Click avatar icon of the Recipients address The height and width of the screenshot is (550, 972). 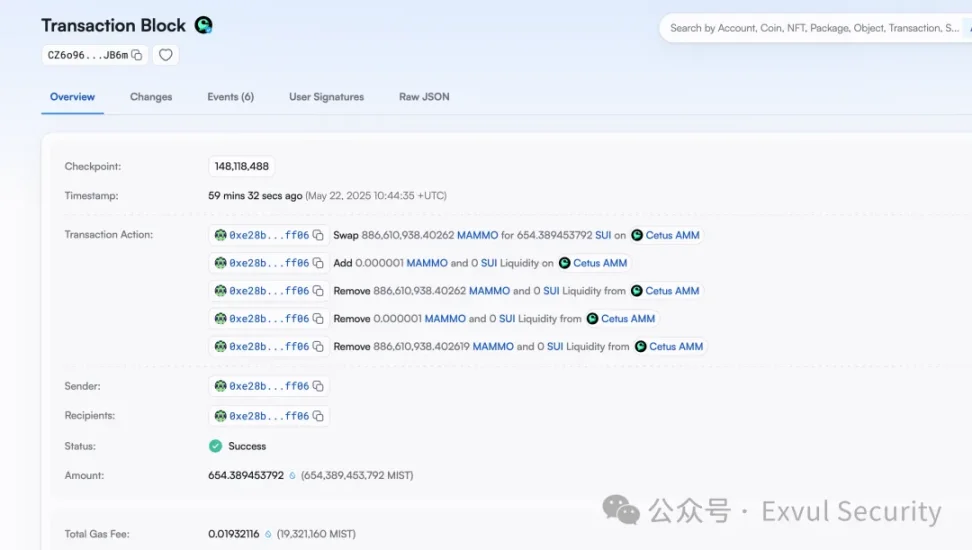point(220,416)
